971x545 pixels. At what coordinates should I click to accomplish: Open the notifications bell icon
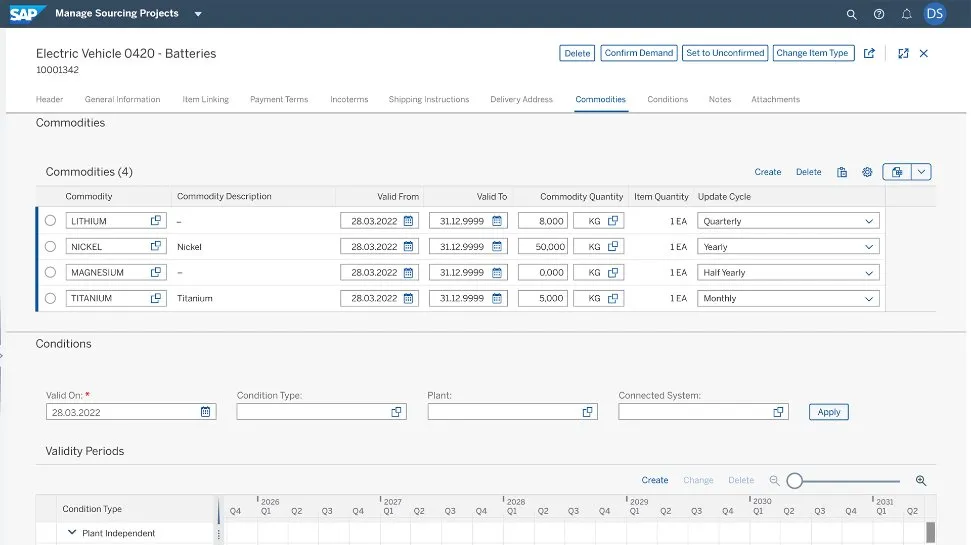[x=906, y=14]
